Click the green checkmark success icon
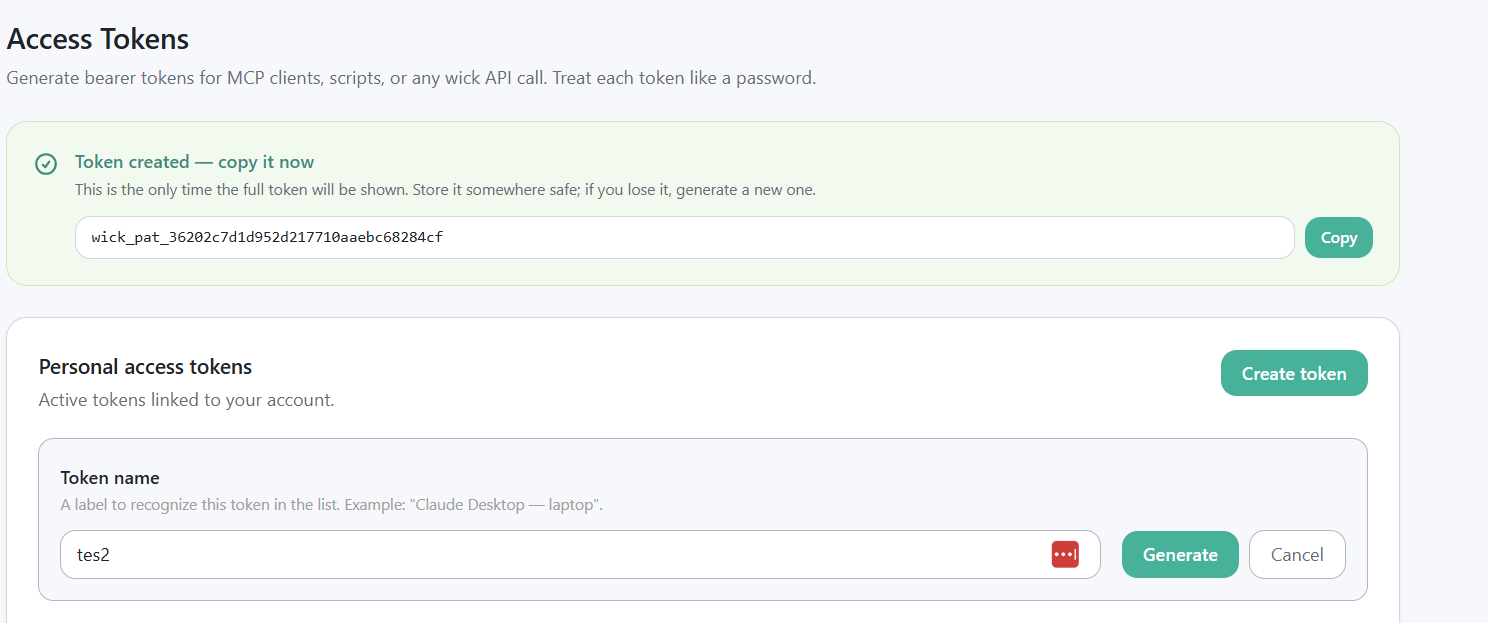Image resolution: width=1488 pixels, height=623 pixels. coord(46,163)
